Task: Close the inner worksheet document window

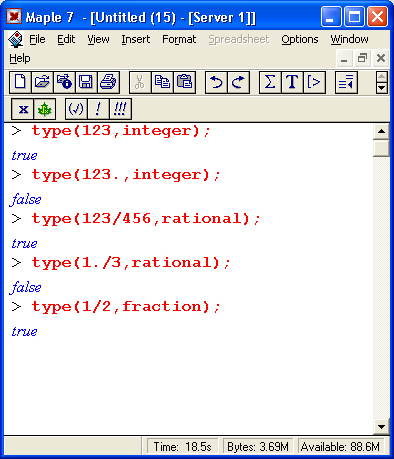Action: point(381,59)
